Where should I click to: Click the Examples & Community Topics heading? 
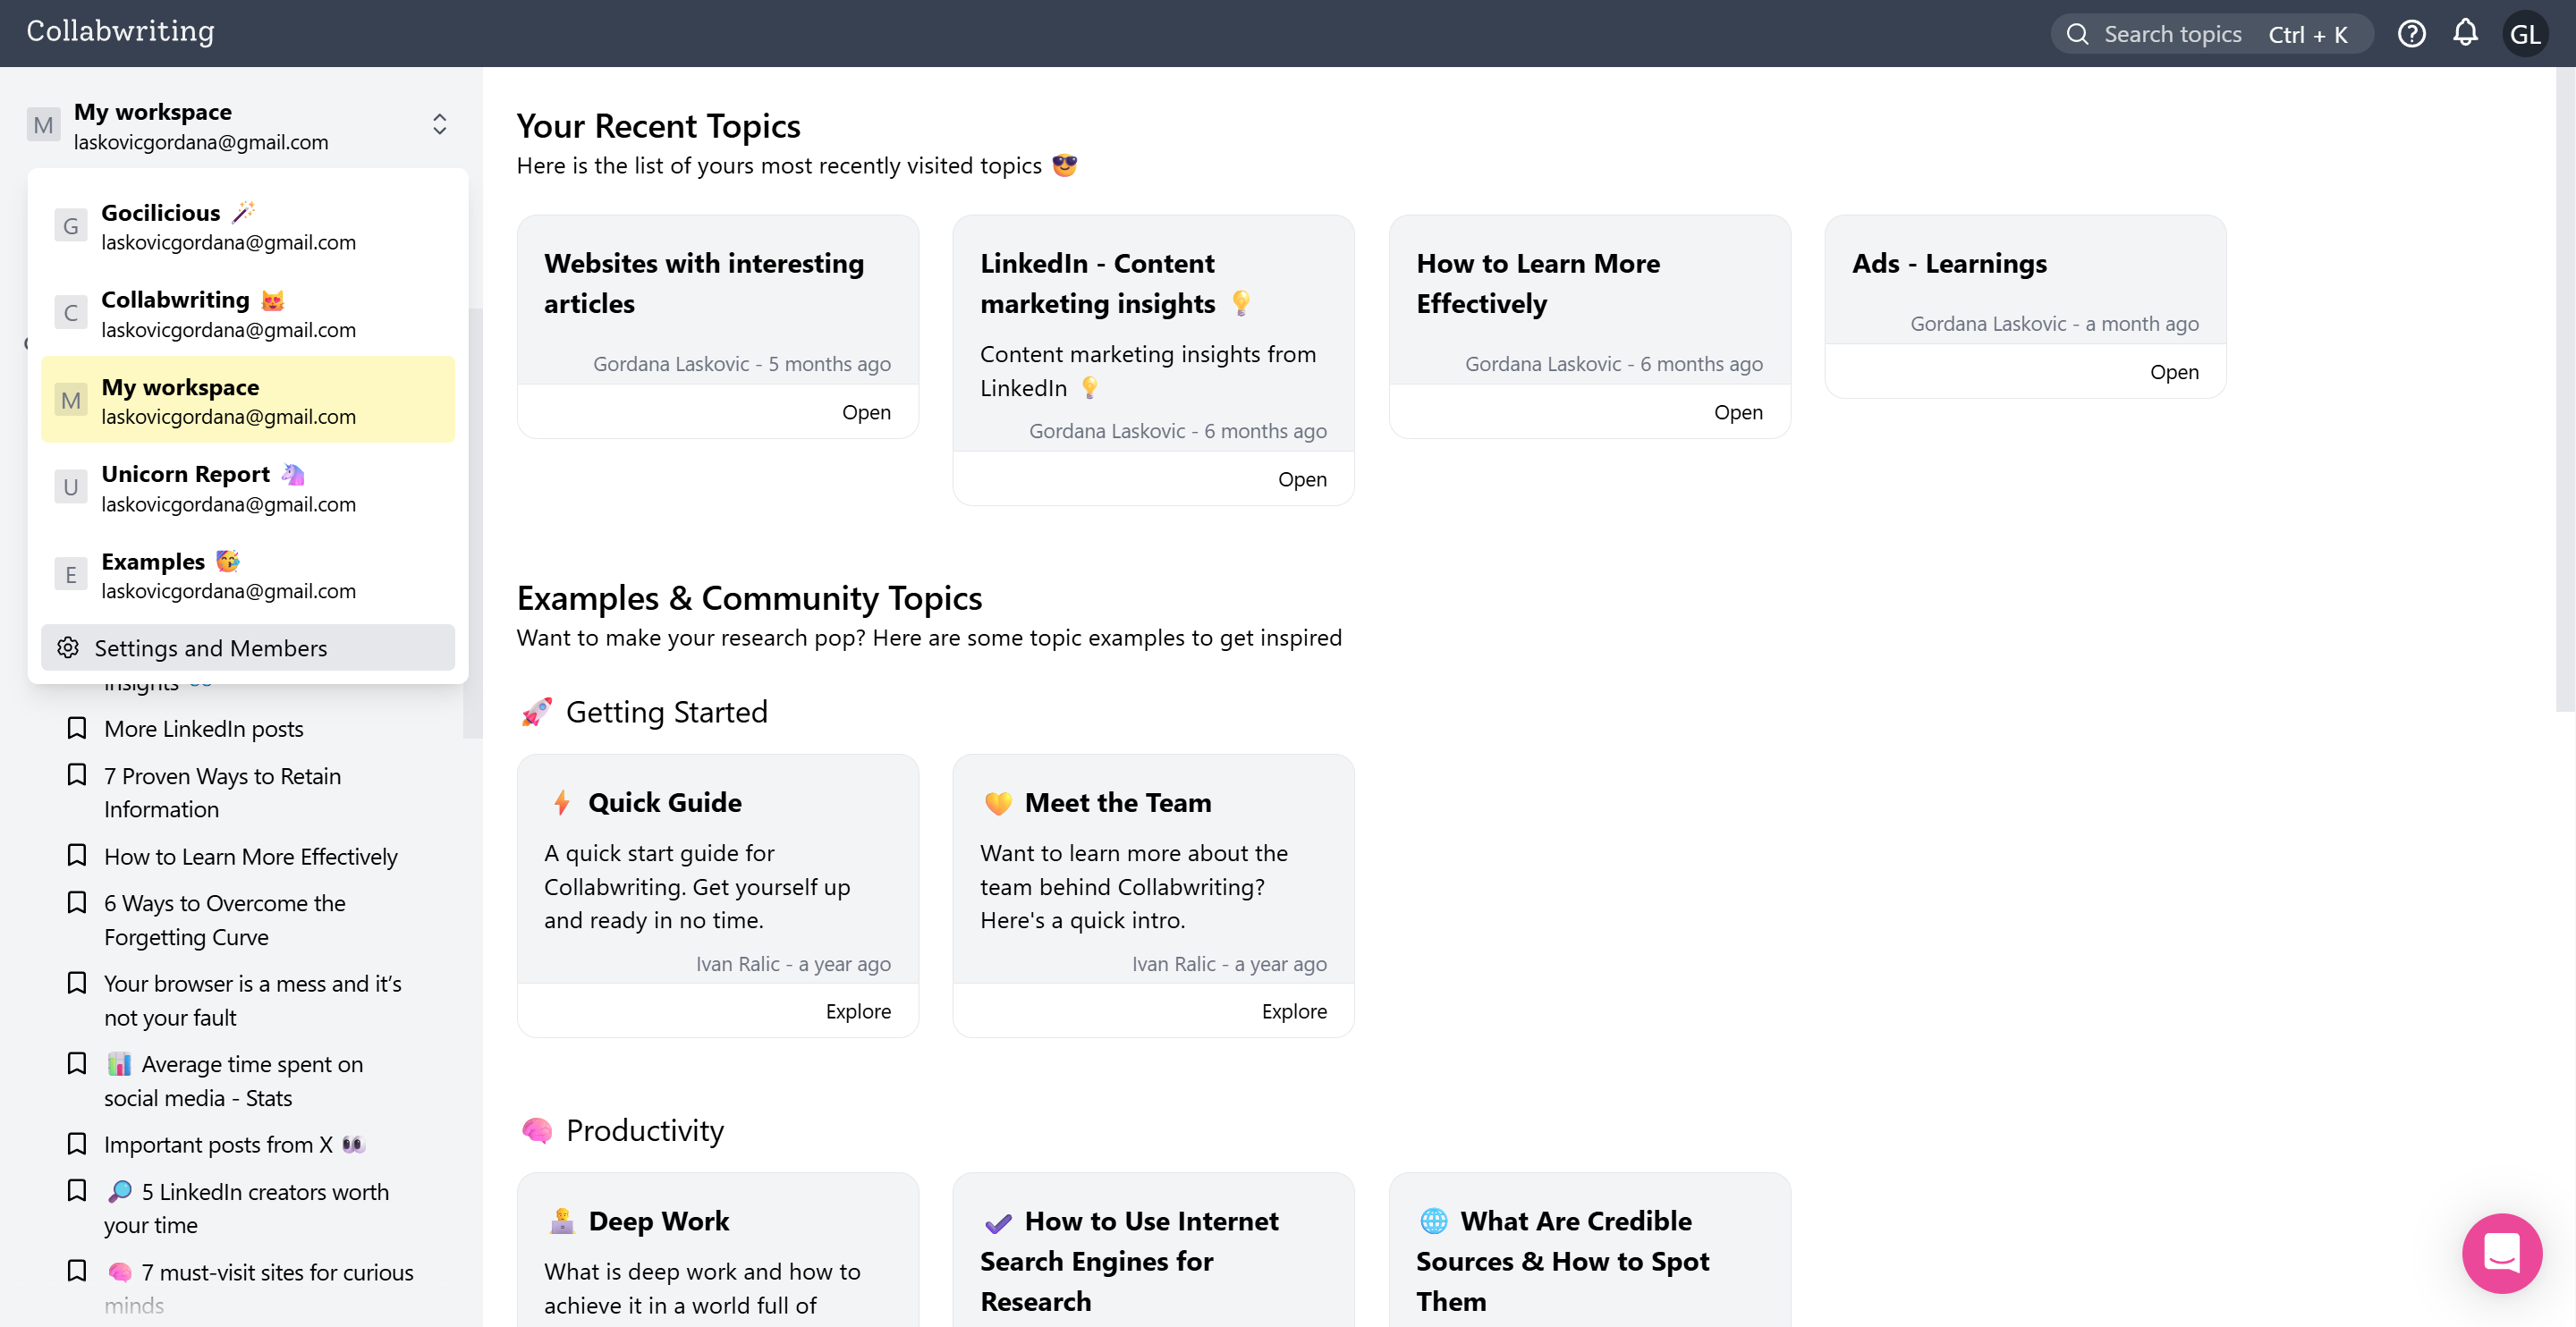coord(749,598)
